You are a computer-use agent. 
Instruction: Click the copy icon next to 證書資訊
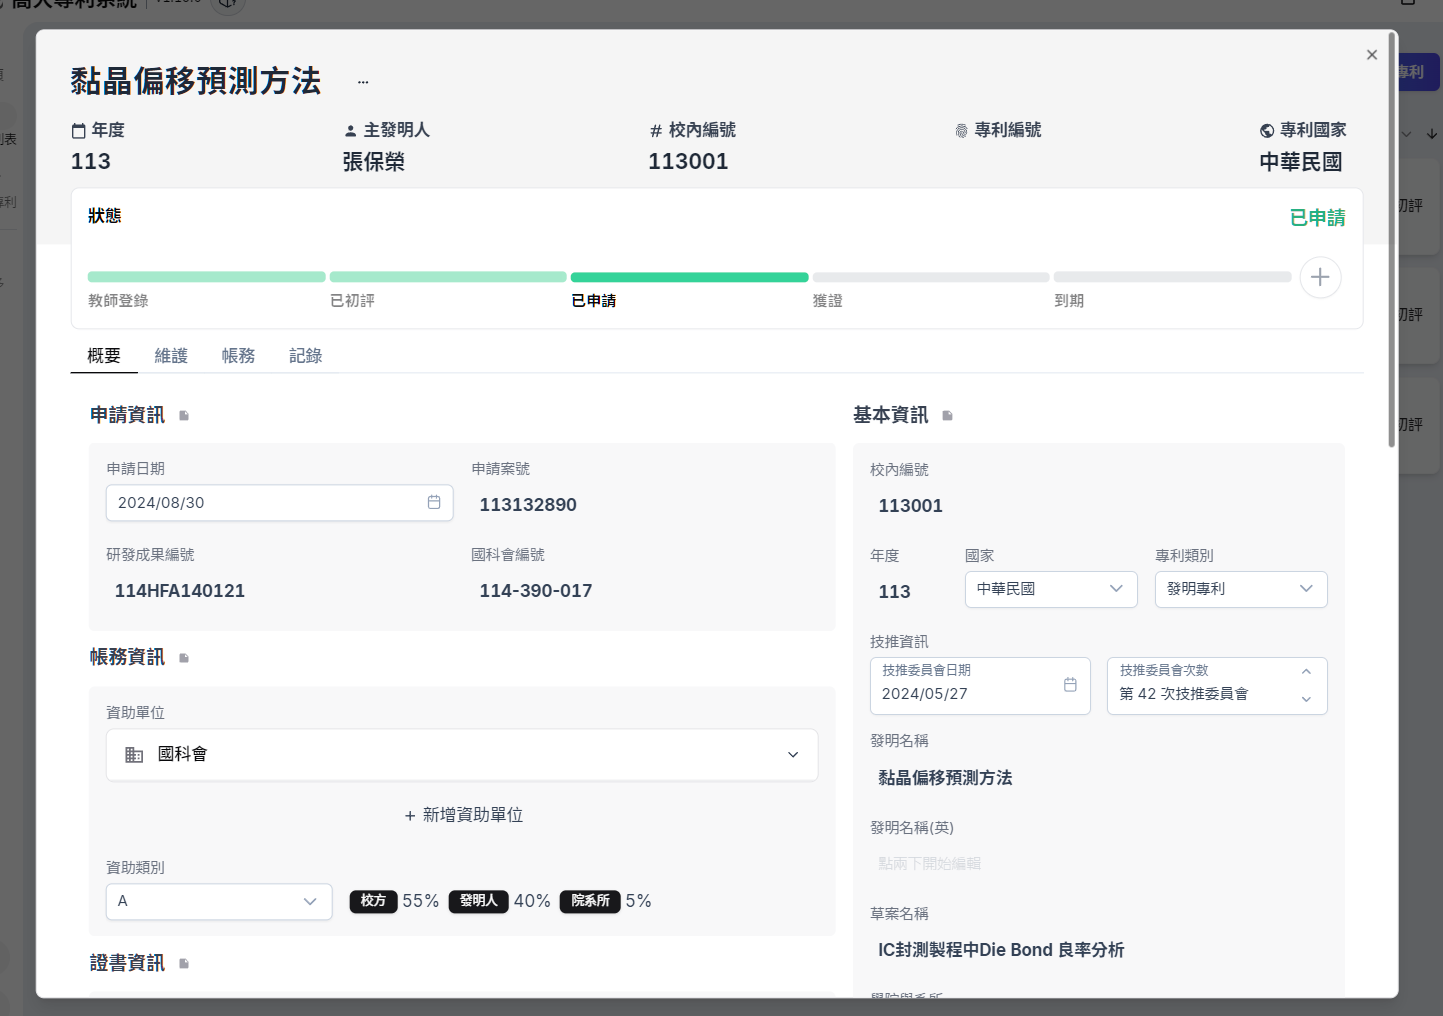183,962
